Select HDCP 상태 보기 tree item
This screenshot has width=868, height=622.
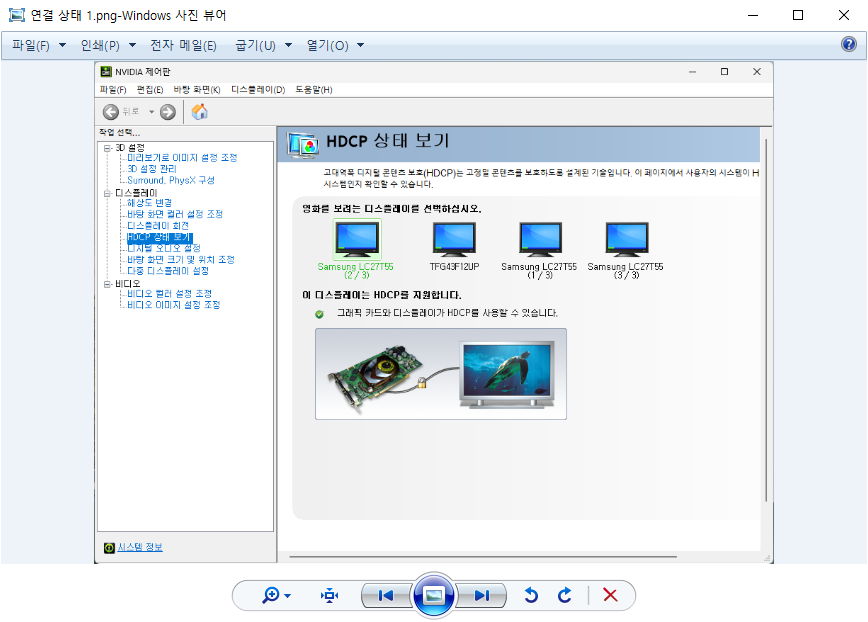click(x=160, y=237)
